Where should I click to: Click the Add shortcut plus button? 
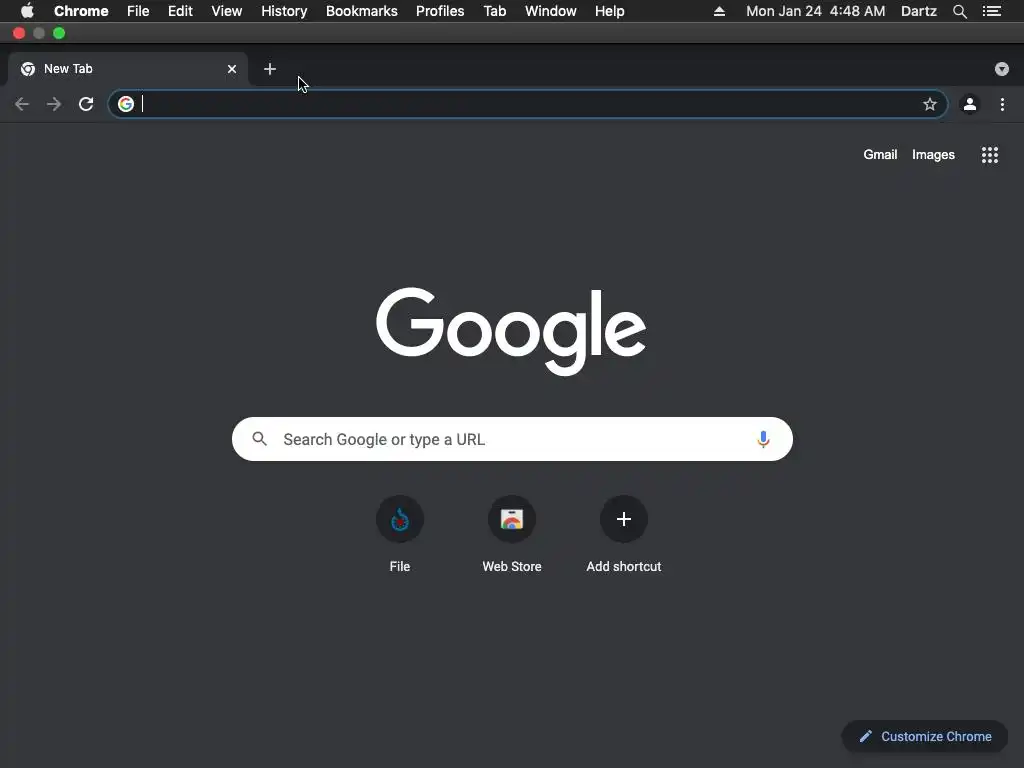pyautogui.click(x=624, y=519)
